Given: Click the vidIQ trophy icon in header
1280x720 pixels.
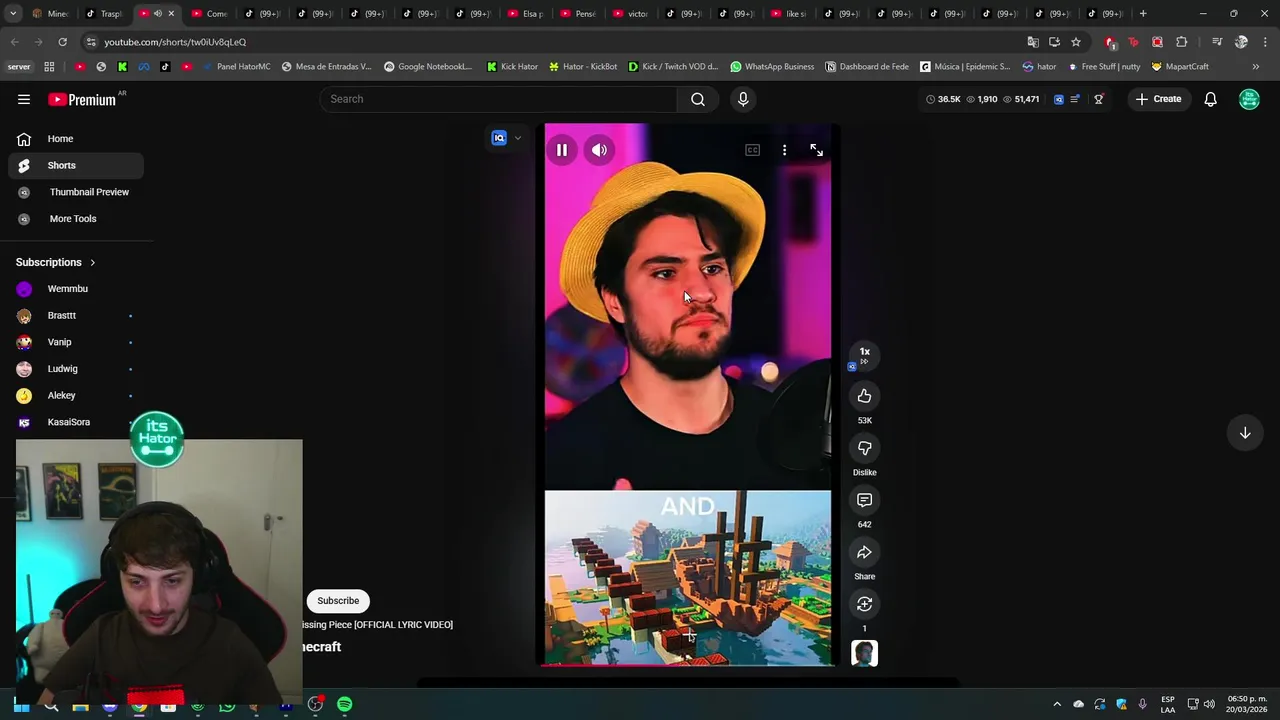Looking at the screenshot, I should pyautogui.click(x=1098, y=99).
